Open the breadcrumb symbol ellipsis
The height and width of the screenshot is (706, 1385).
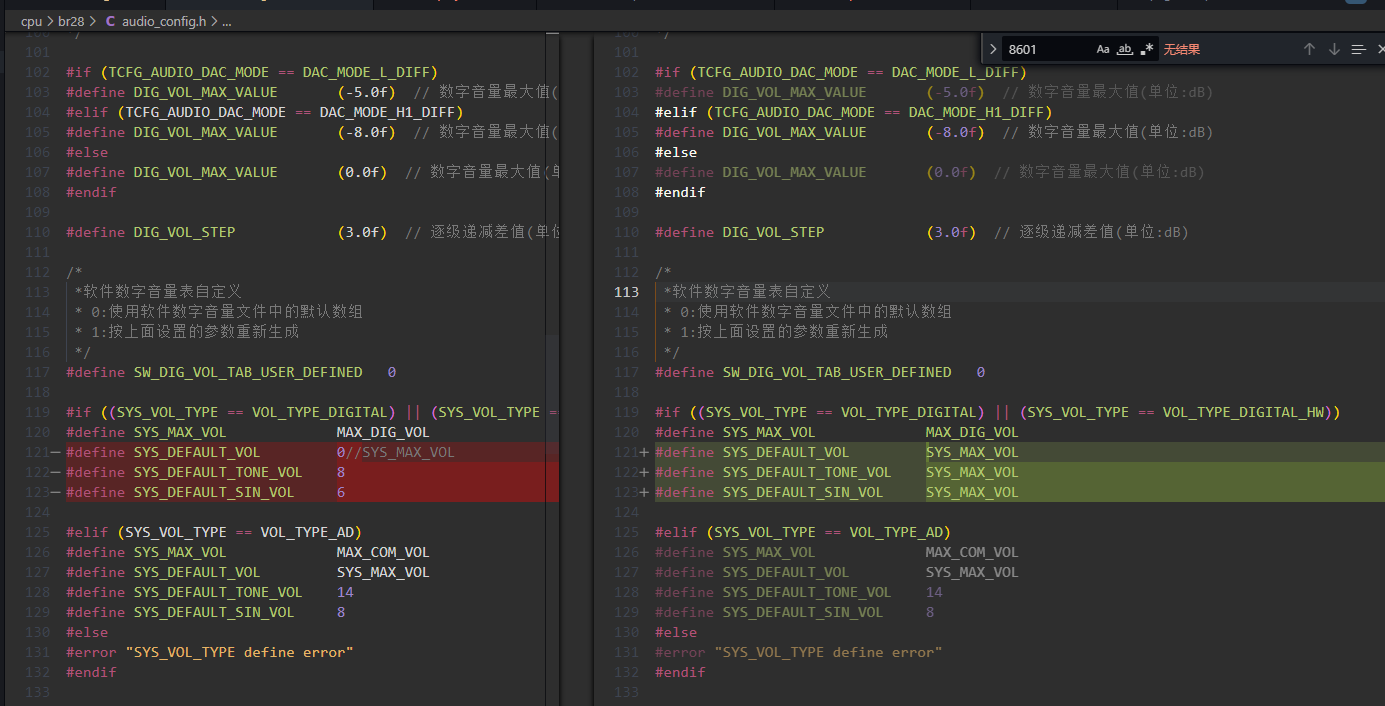pyautogui.click(x=227, y=20)
